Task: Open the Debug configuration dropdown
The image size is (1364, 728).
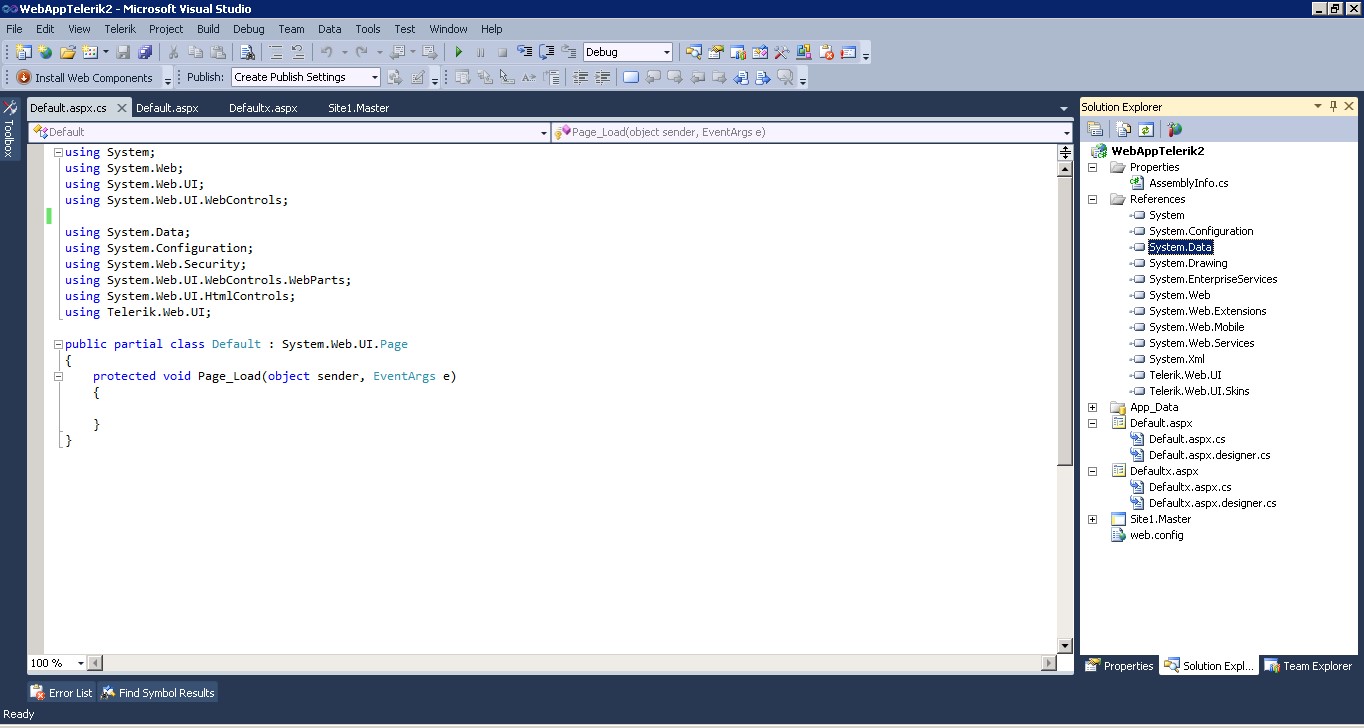Action: [667, 52]
